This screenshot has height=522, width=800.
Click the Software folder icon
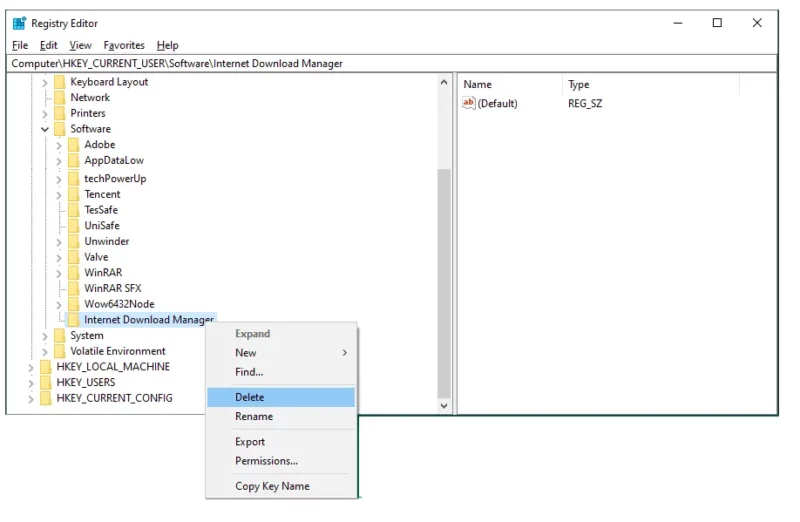(60, 129)
